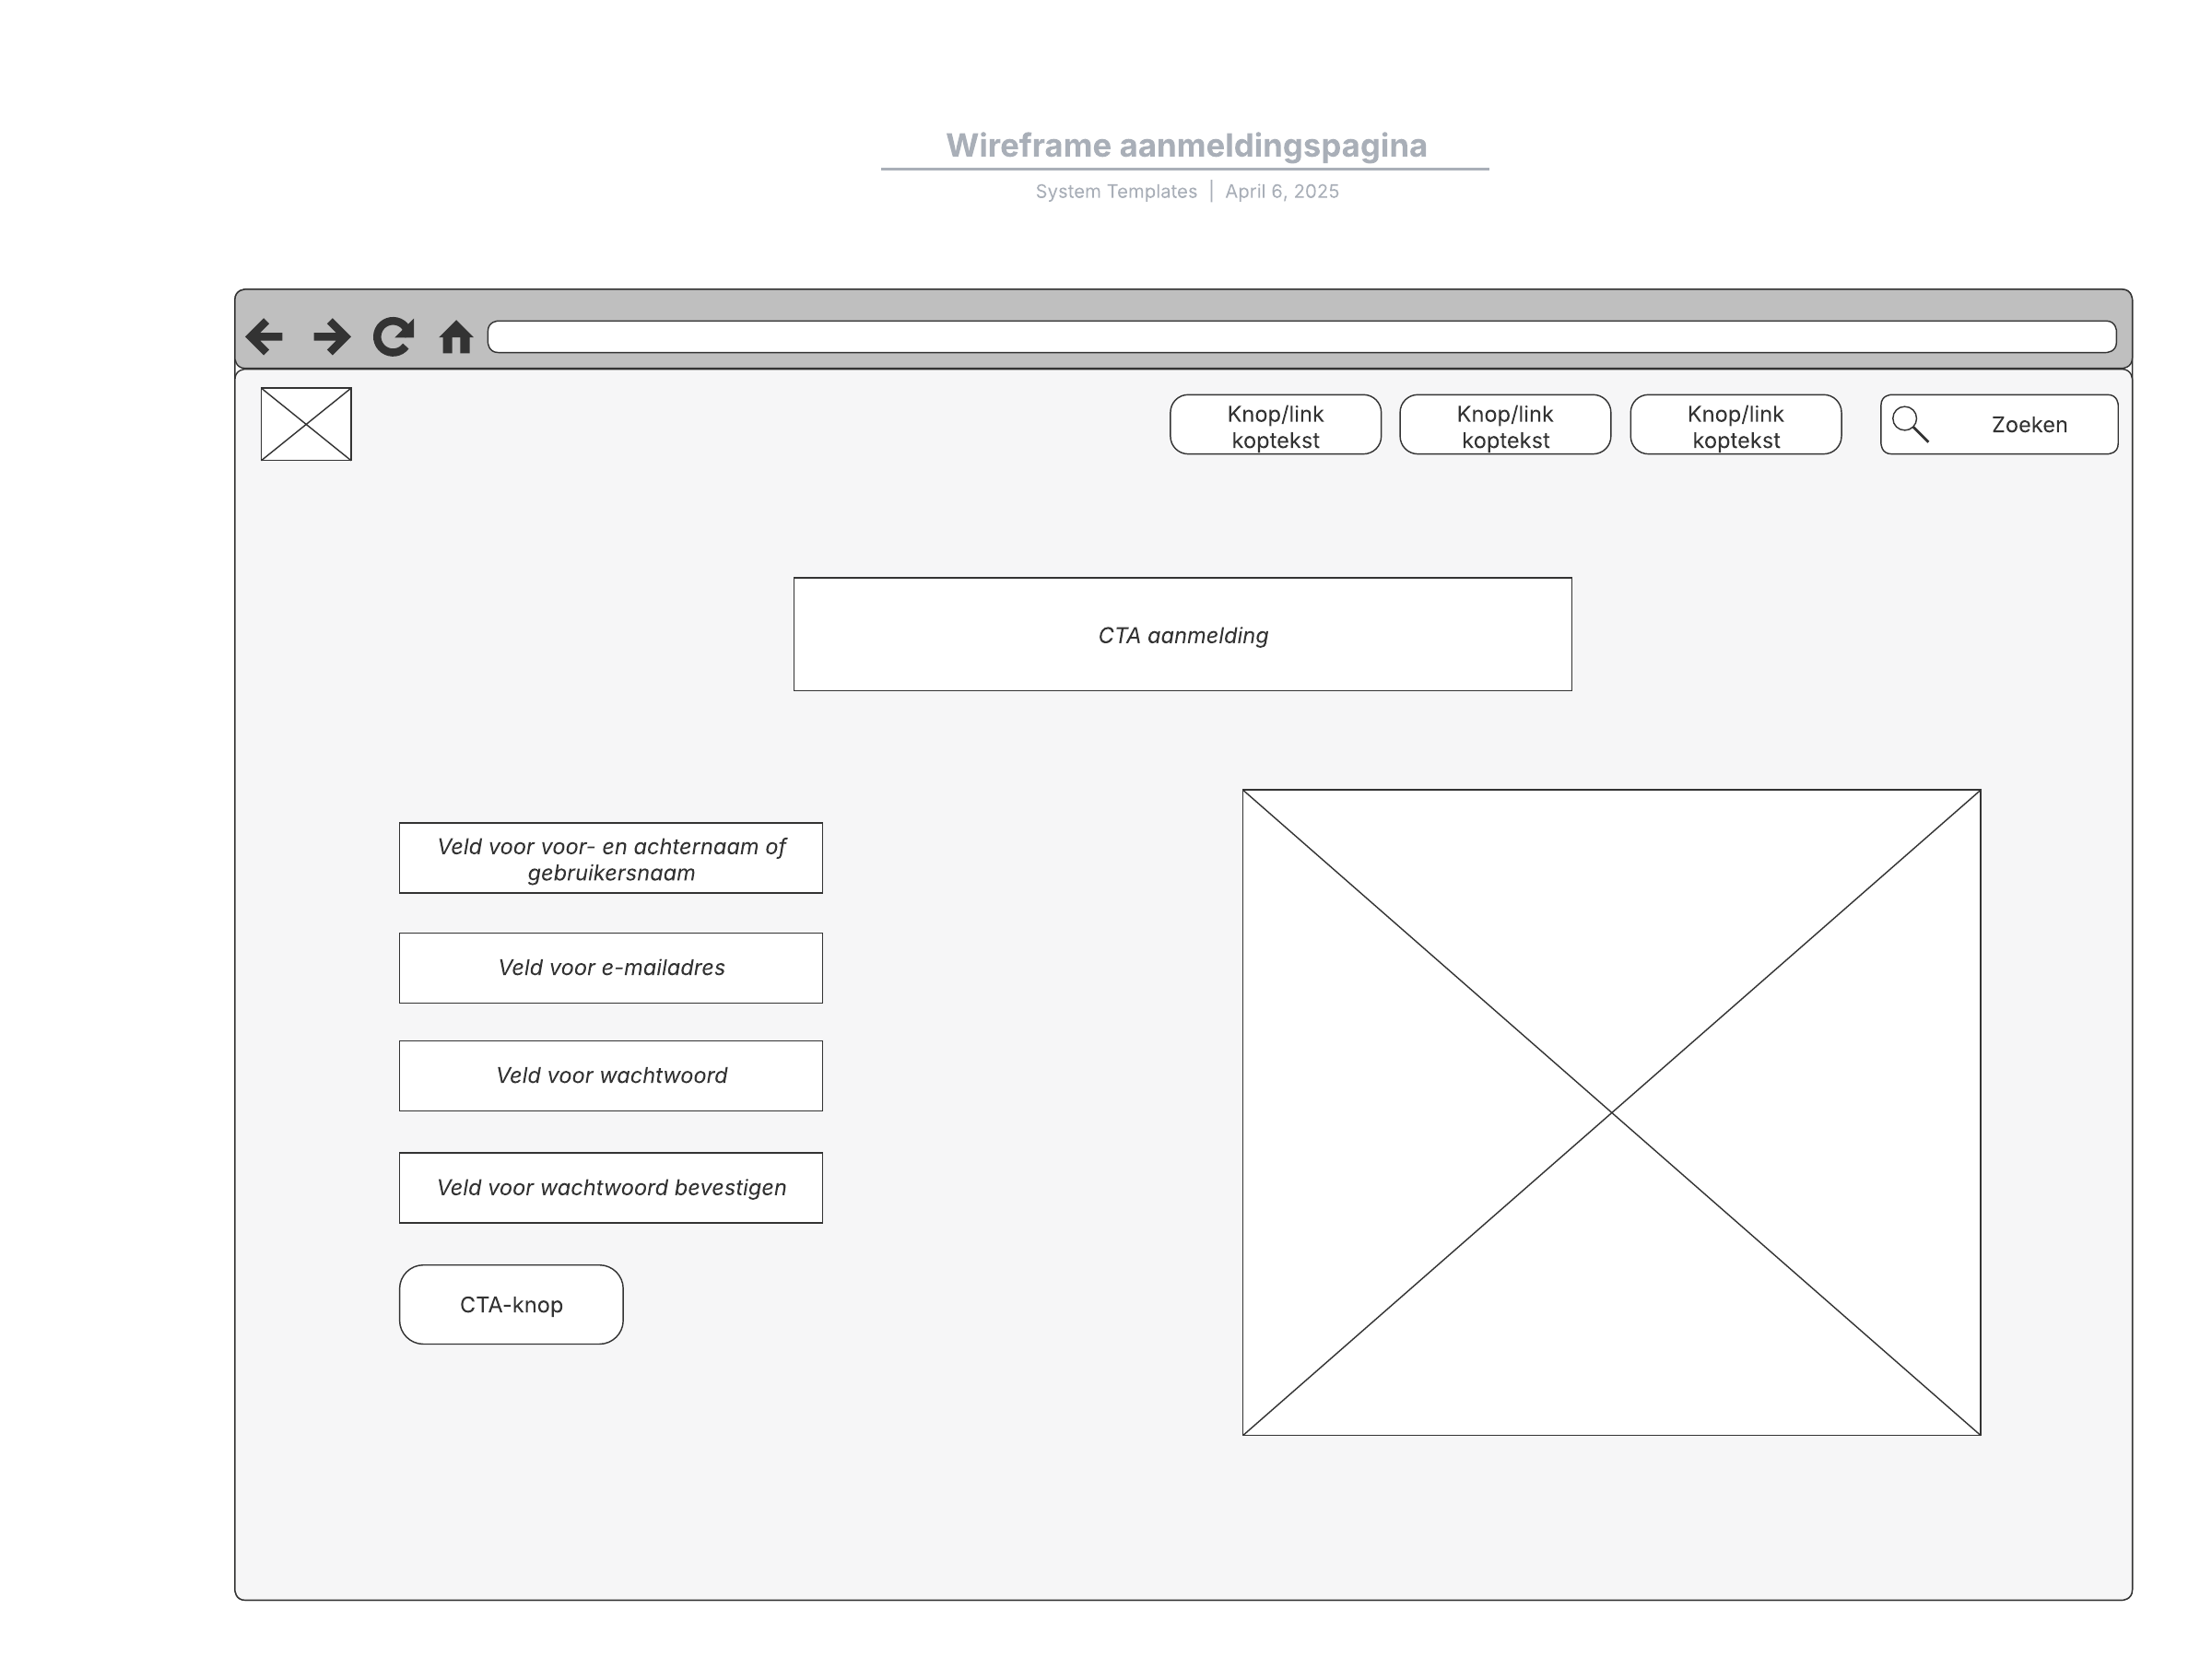Select the CTA aanmelding banner box
This screenshot has width=2212, height=1680.
click(x=1182, y=635)
